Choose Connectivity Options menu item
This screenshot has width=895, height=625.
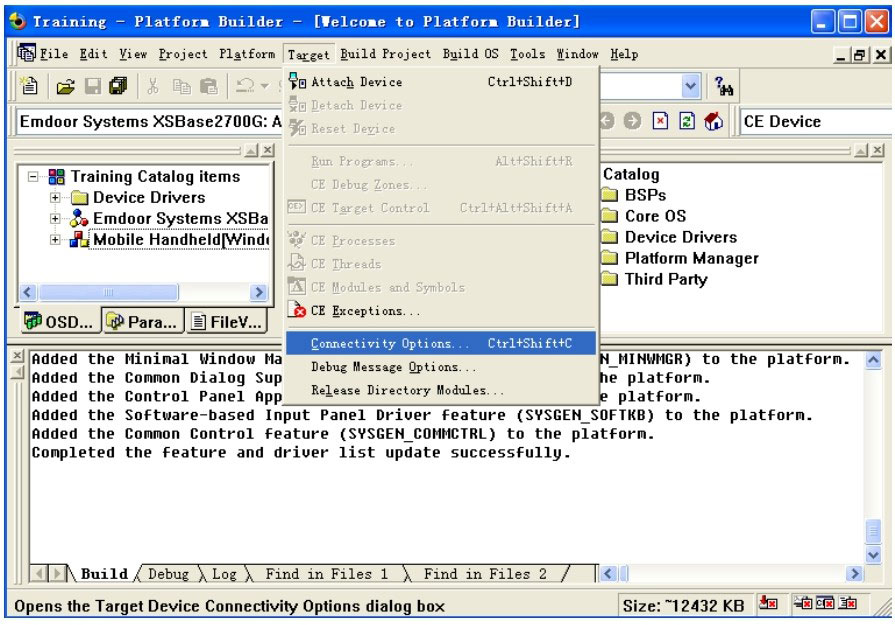389,344
